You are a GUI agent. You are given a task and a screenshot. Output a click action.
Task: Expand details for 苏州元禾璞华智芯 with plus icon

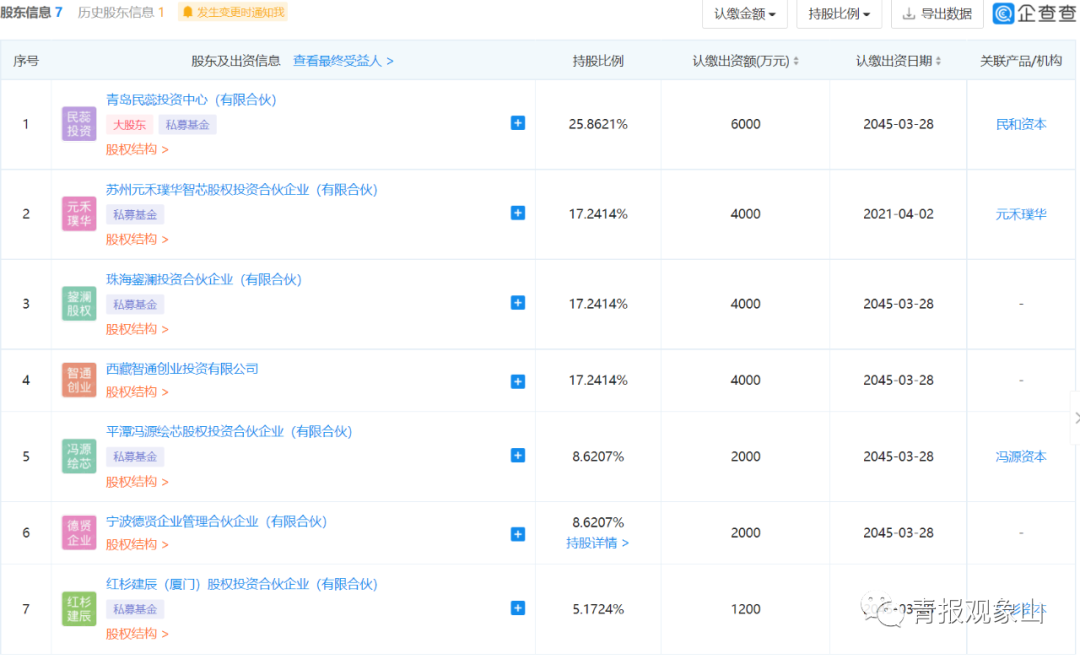[x=518, y=213]
